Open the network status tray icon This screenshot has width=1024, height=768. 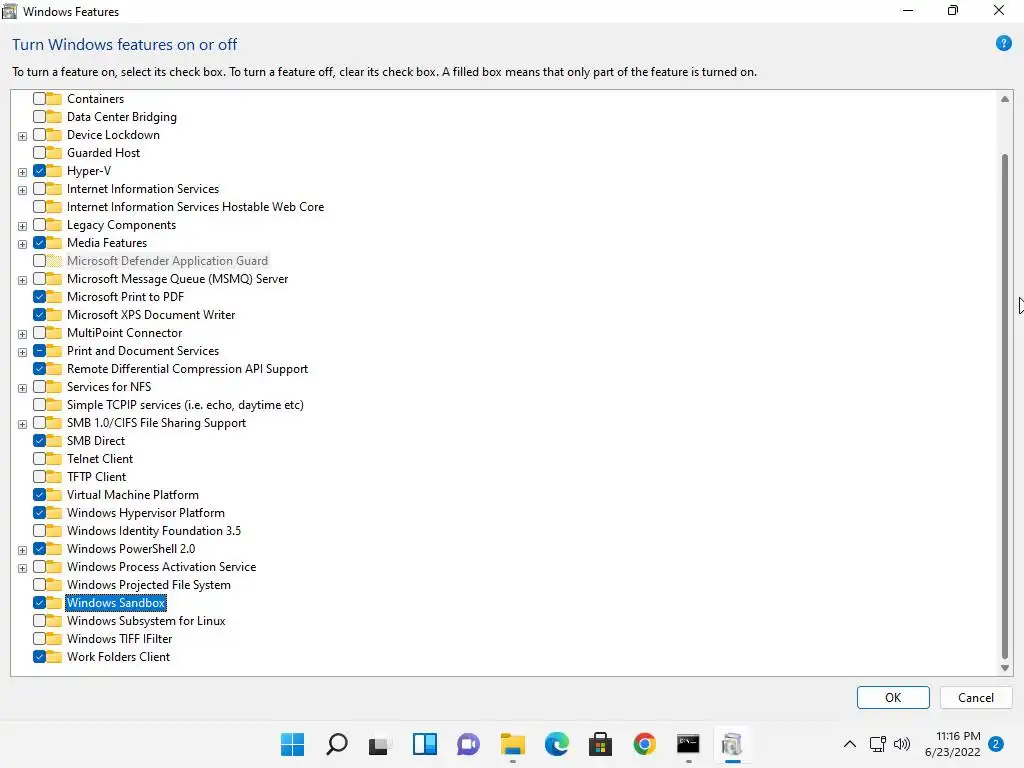click(x=878, y=744)
